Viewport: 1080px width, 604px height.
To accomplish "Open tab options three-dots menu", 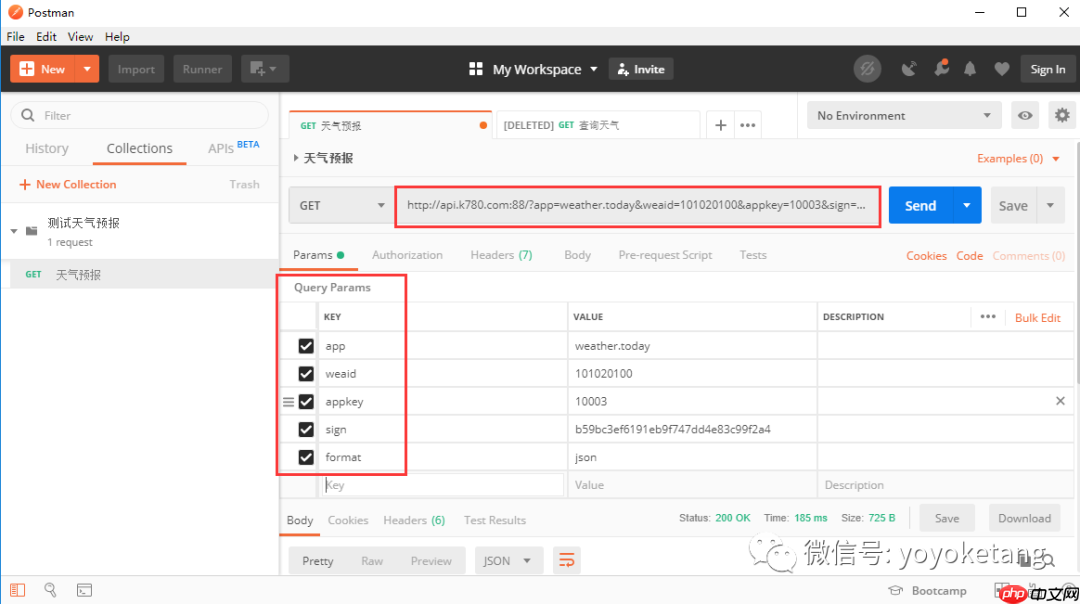I will (x=747, y=125).
